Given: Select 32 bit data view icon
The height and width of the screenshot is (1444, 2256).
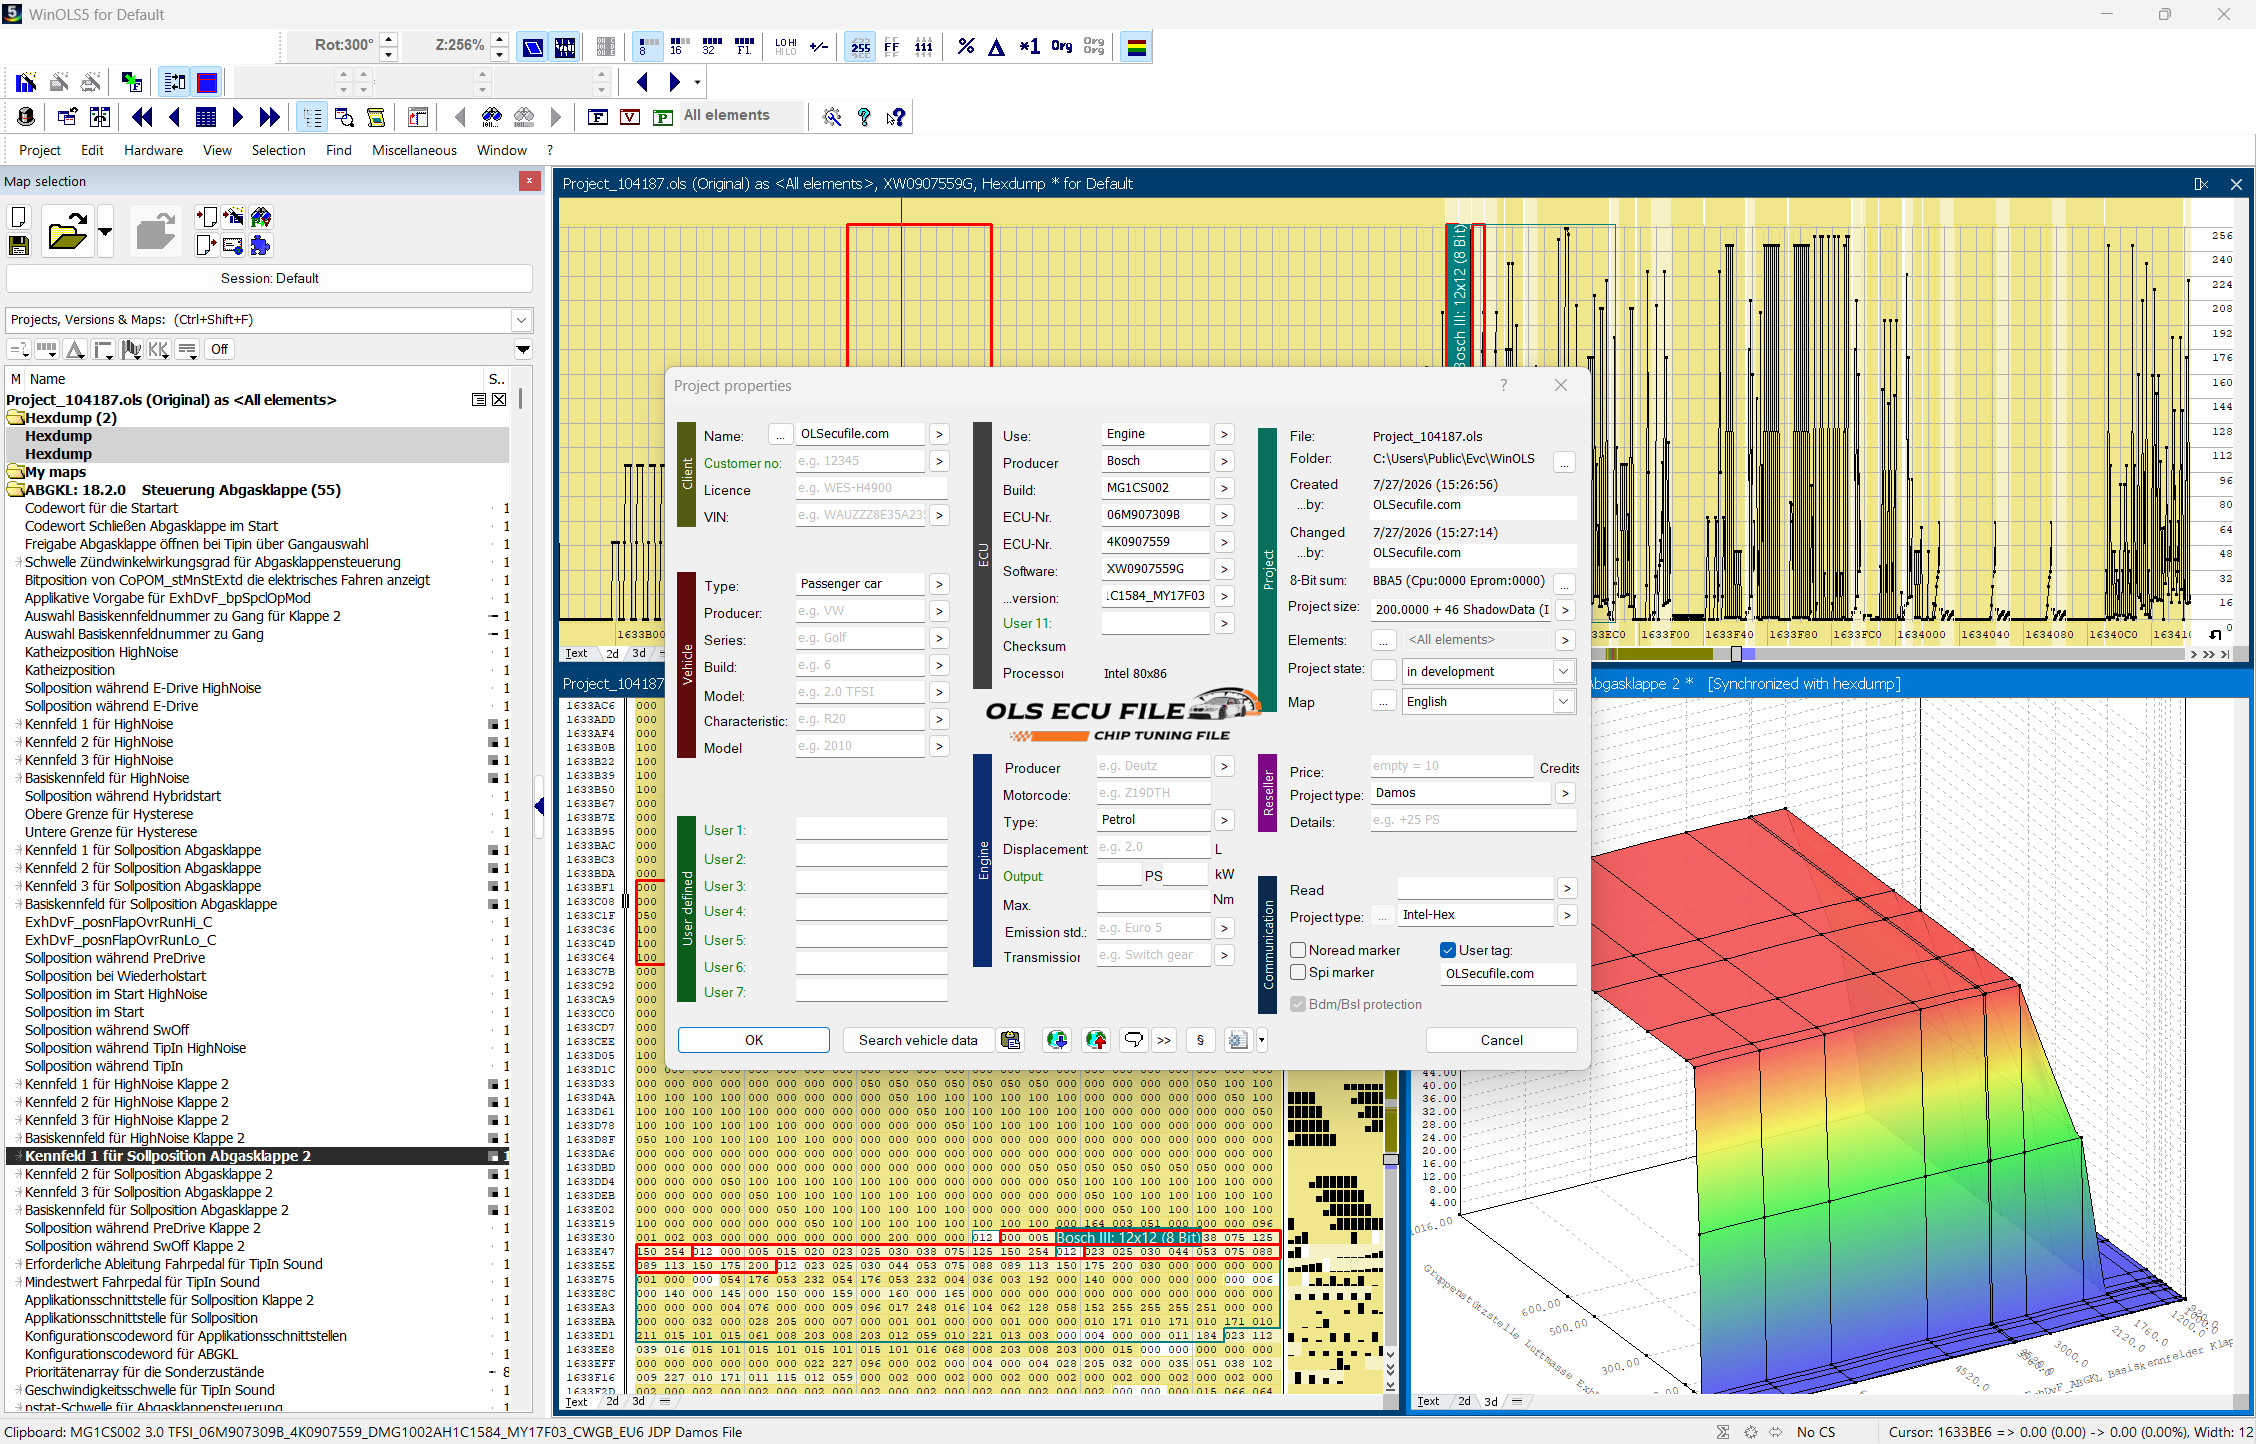Looking at the screenshot, I should [712, 46].
